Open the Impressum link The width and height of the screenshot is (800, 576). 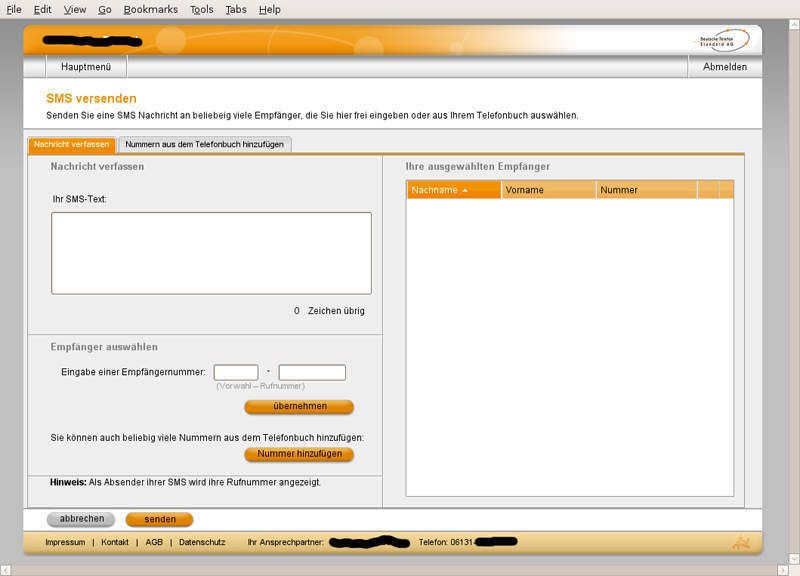(65, 542)
